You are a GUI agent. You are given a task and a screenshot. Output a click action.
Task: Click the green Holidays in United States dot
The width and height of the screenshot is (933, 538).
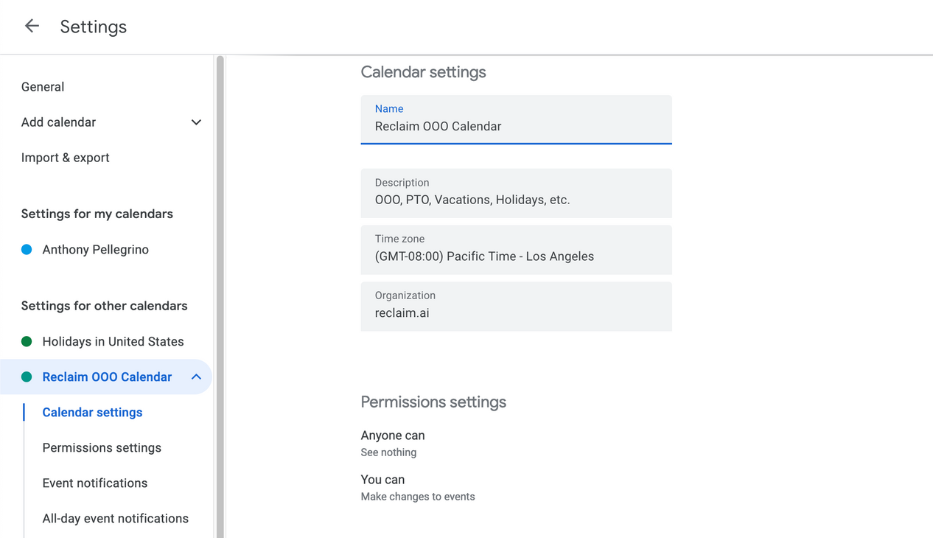[27, 342]
